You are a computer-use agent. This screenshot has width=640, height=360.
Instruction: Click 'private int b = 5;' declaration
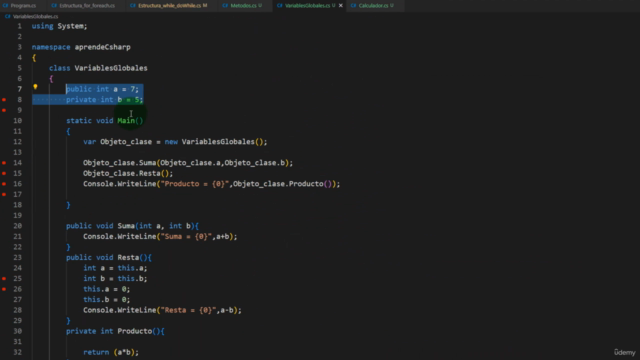[104, 100]
